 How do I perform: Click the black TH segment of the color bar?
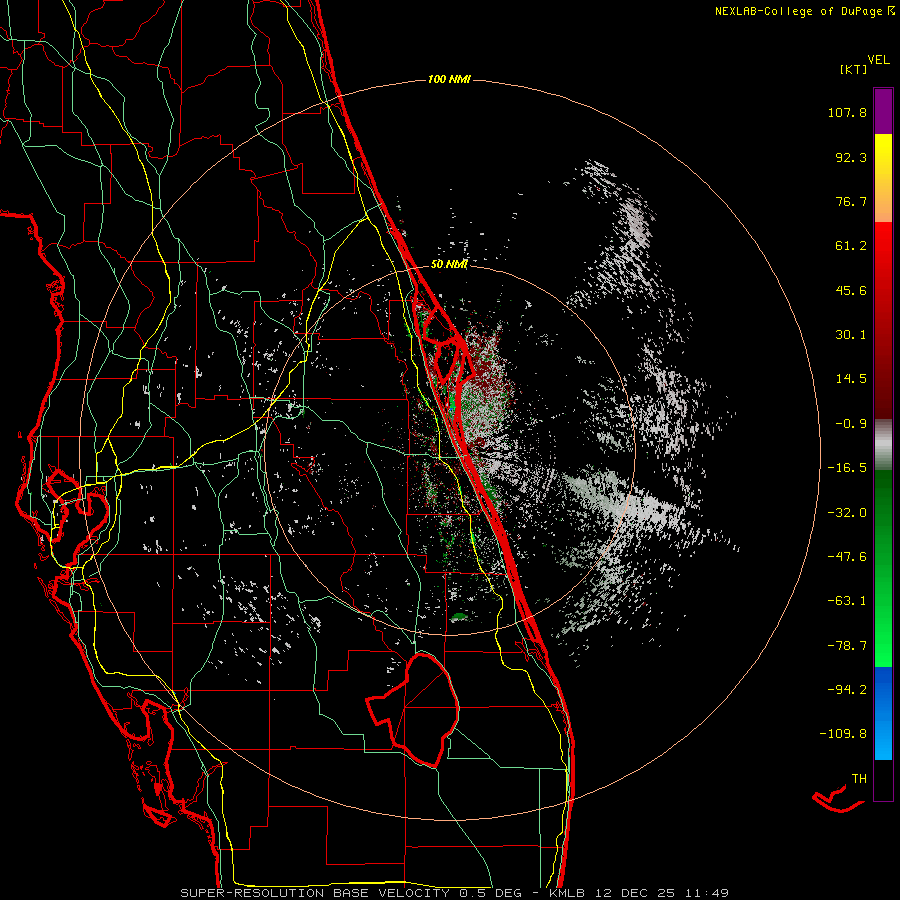click(883, 779)
